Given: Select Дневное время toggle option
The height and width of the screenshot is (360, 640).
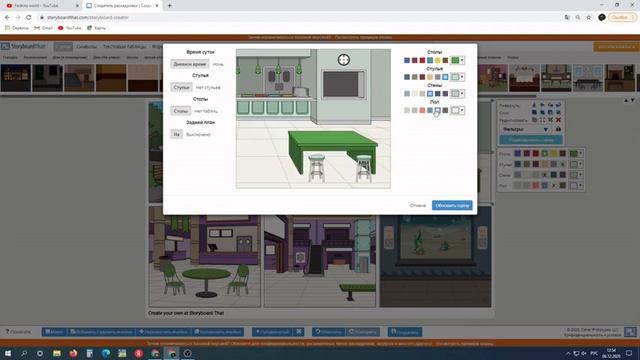Looking at the screenshot, I should (190, 64).
